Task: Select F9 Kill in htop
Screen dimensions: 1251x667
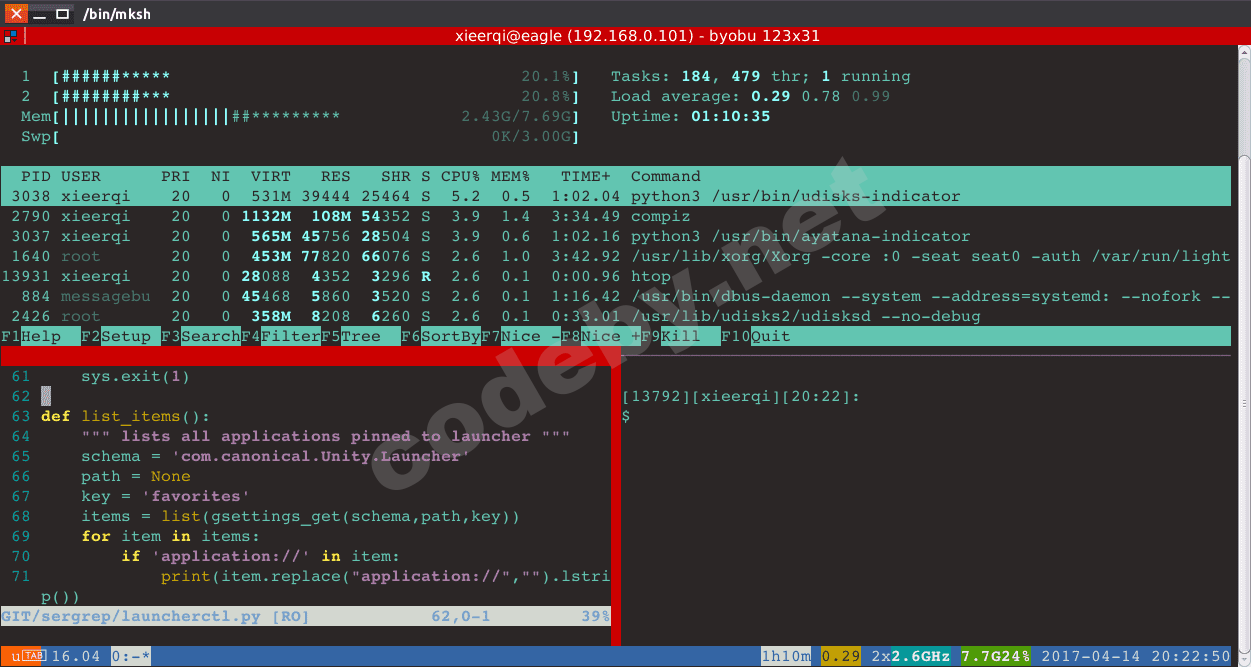Action: [680, 336]
